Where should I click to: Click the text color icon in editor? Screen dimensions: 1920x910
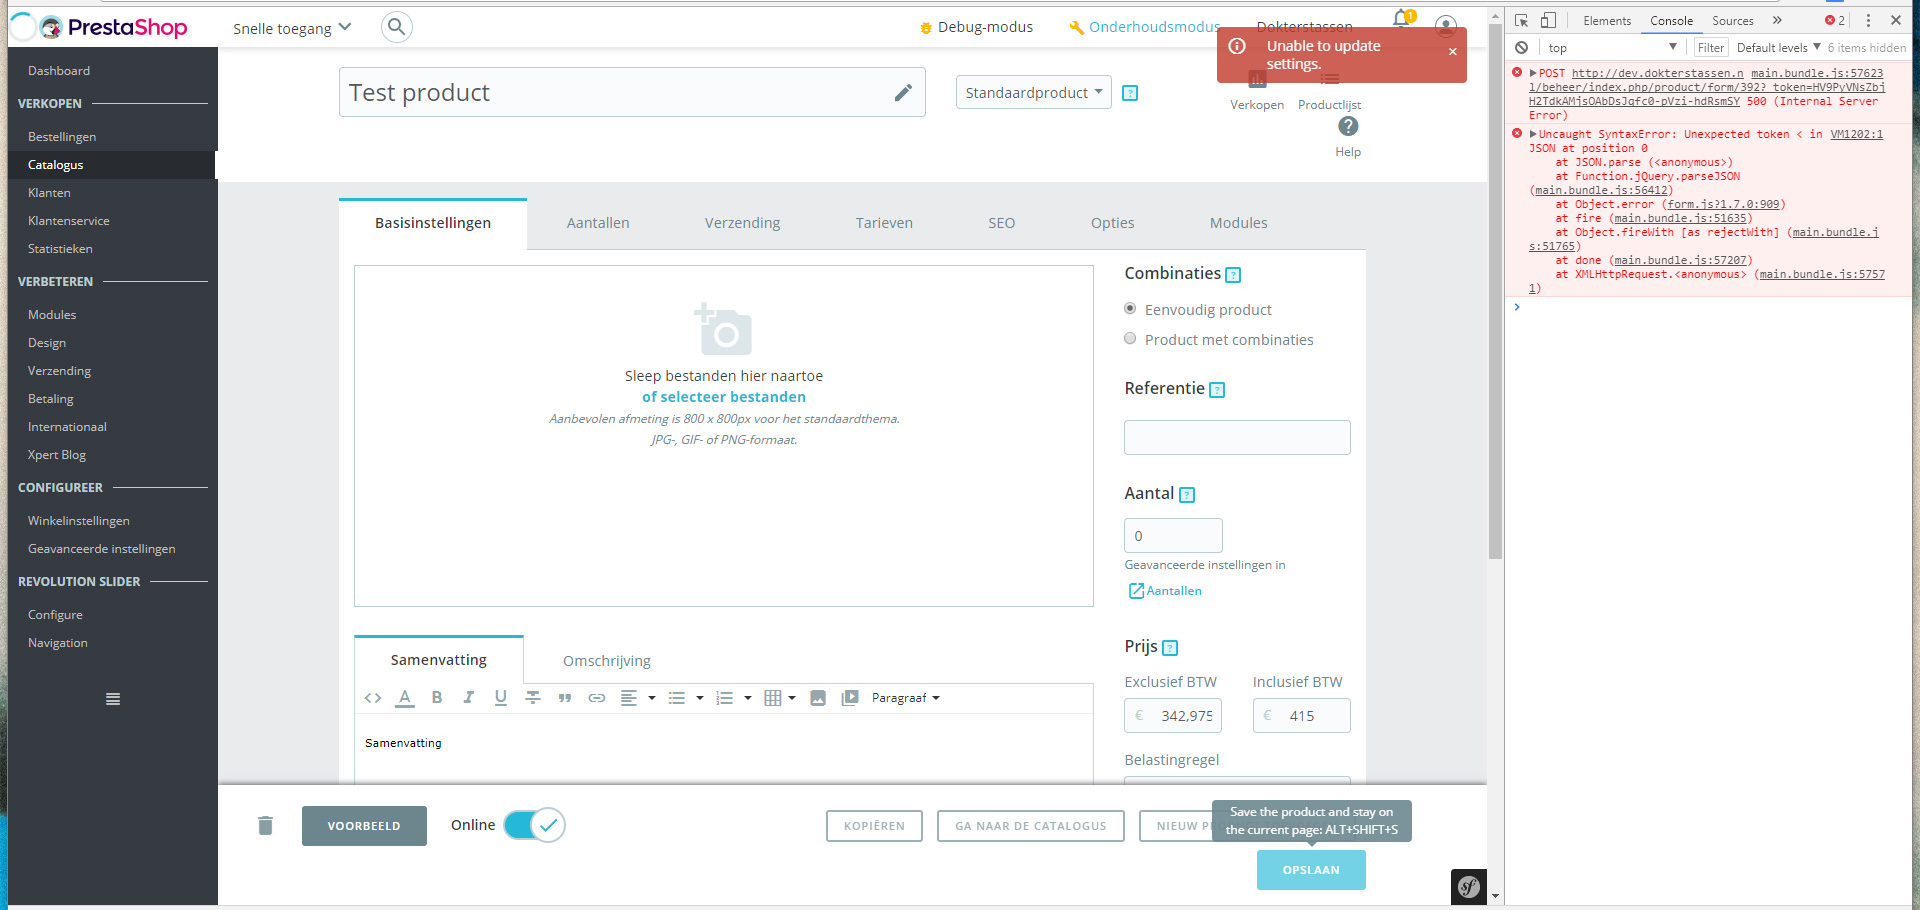pyautogui.click(x=405, y=698)
